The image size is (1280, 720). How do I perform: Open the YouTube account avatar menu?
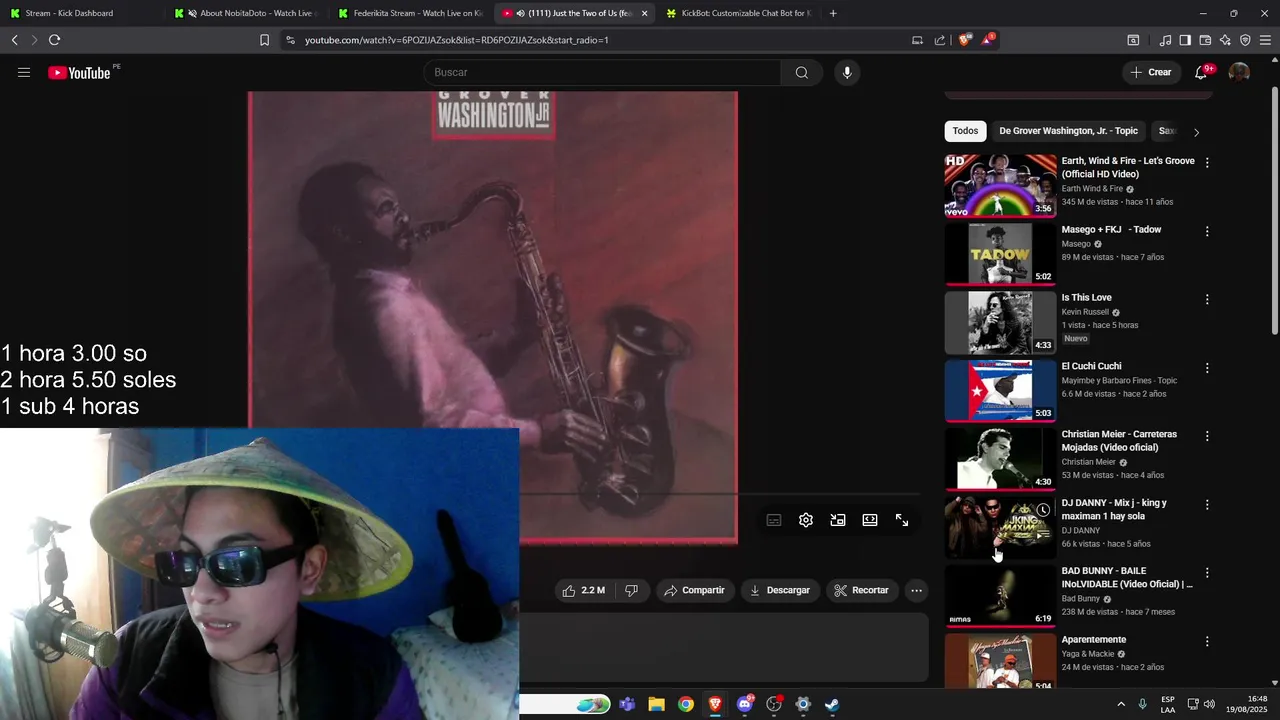tap(1239, 72)
